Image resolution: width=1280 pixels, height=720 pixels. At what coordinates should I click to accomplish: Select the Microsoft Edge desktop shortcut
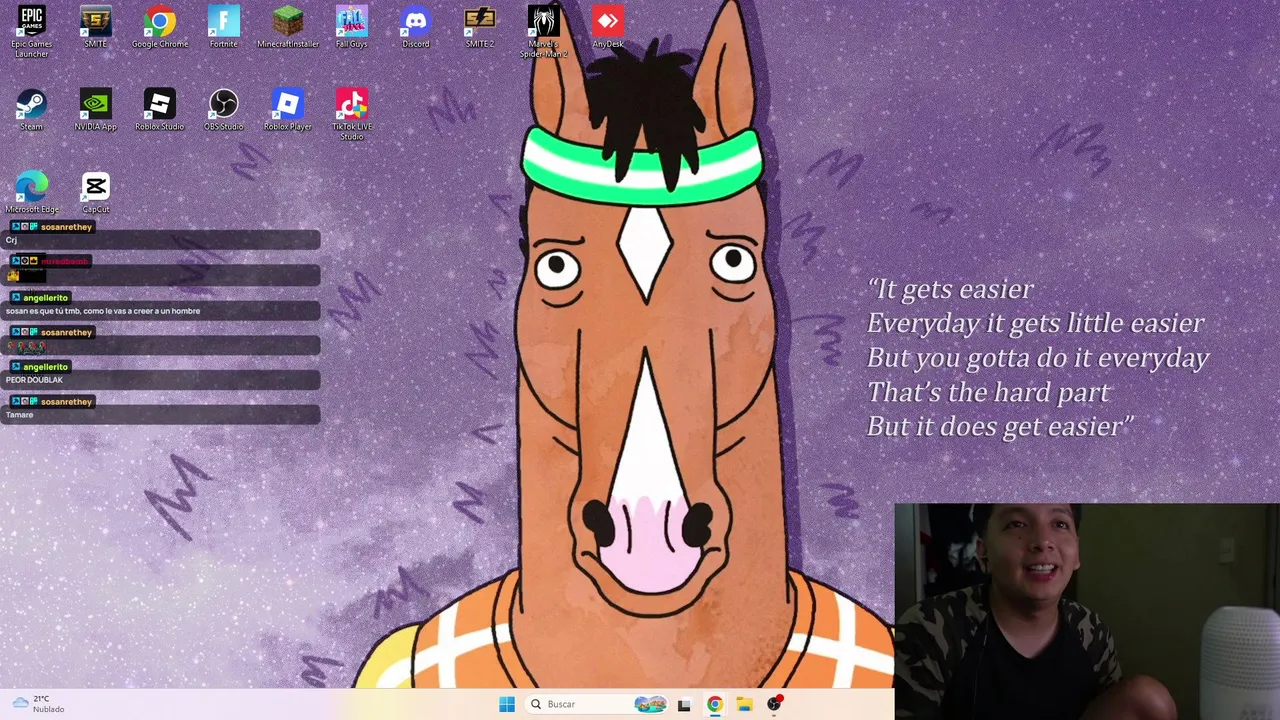[32, 192]
